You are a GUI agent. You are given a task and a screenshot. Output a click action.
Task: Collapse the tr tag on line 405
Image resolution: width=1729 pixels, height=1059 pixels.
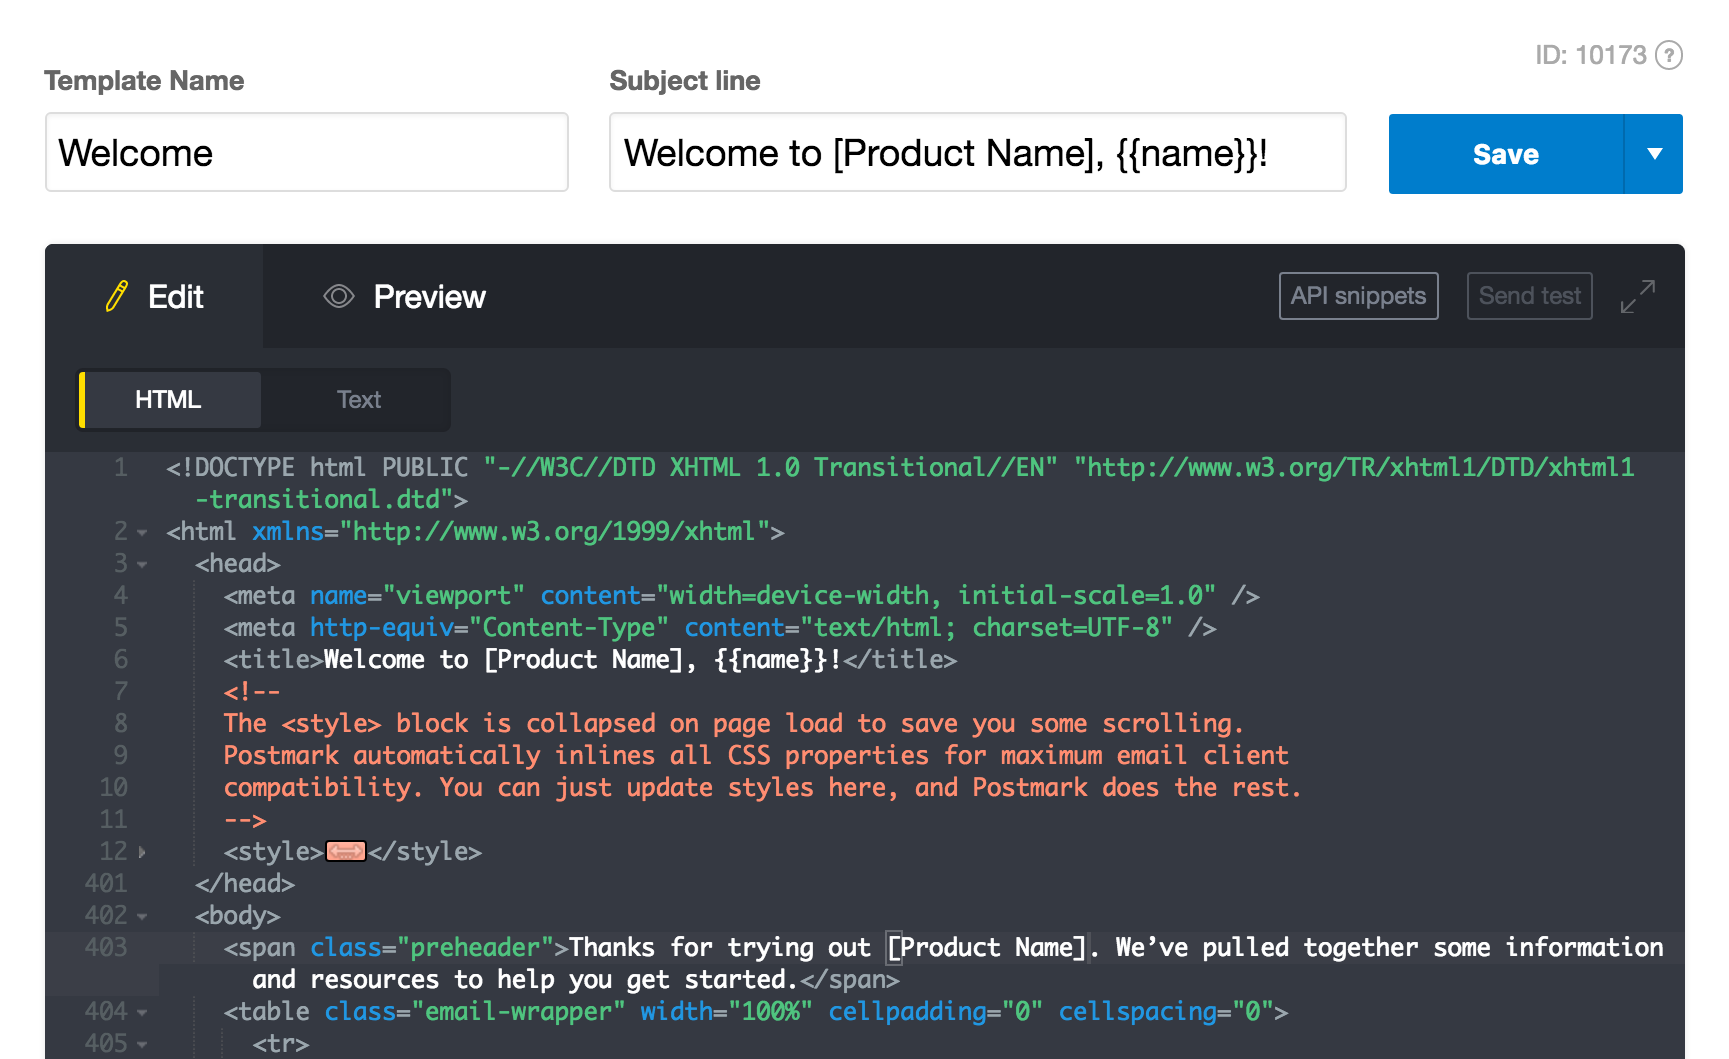pyautogui.click(x=142, y=1045)
